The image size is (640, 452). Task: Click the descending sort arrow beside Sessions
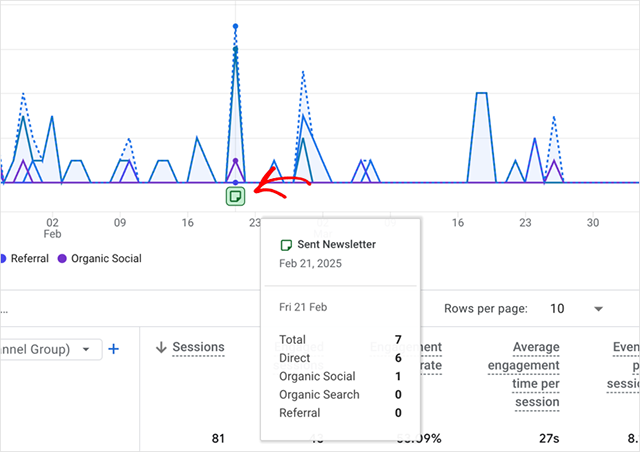(x=161, y=347)
